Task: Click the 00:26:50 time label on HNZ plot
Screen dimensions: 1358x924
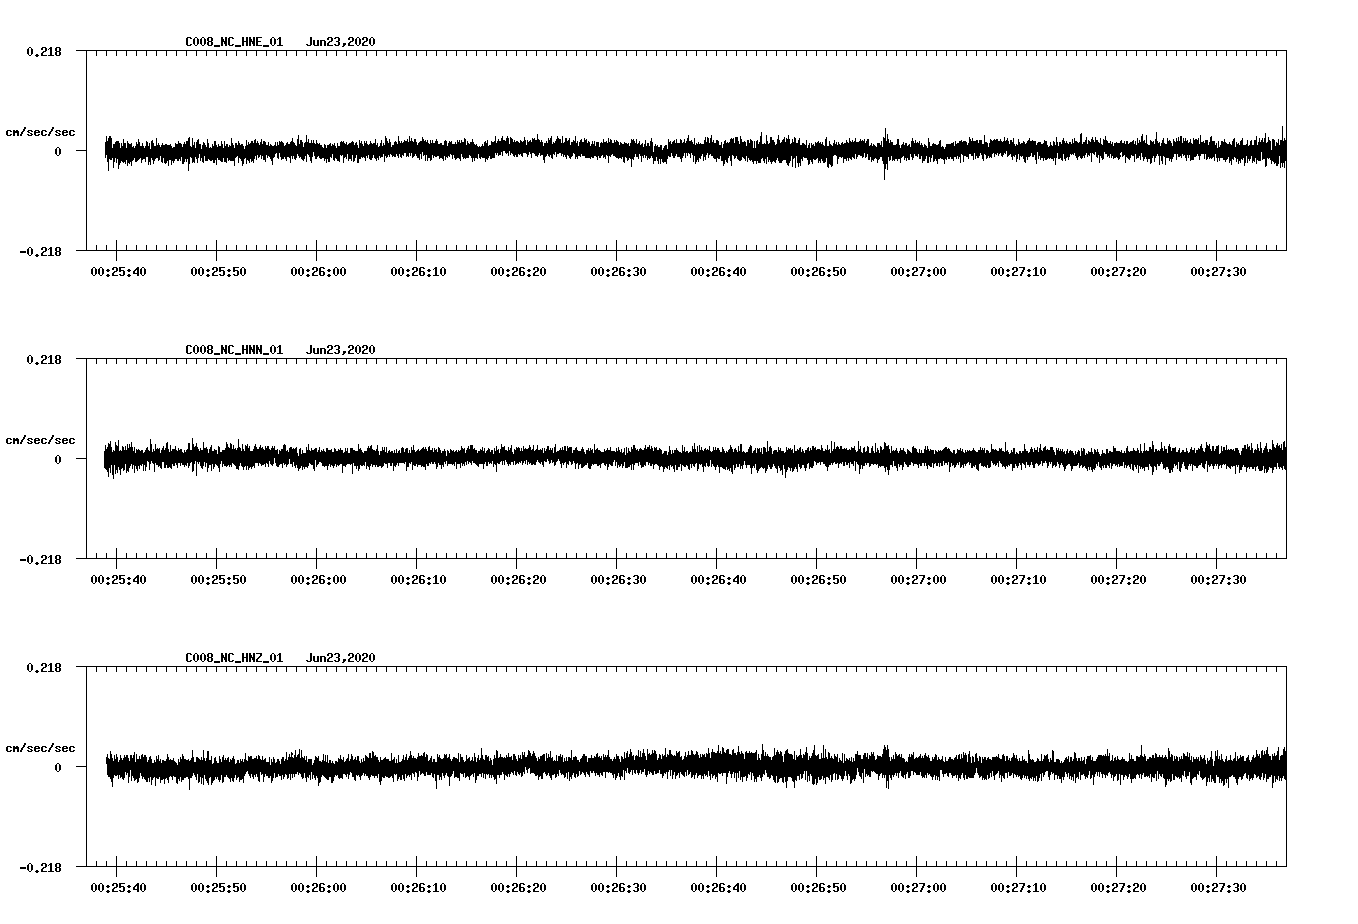Action: point(818,888)
